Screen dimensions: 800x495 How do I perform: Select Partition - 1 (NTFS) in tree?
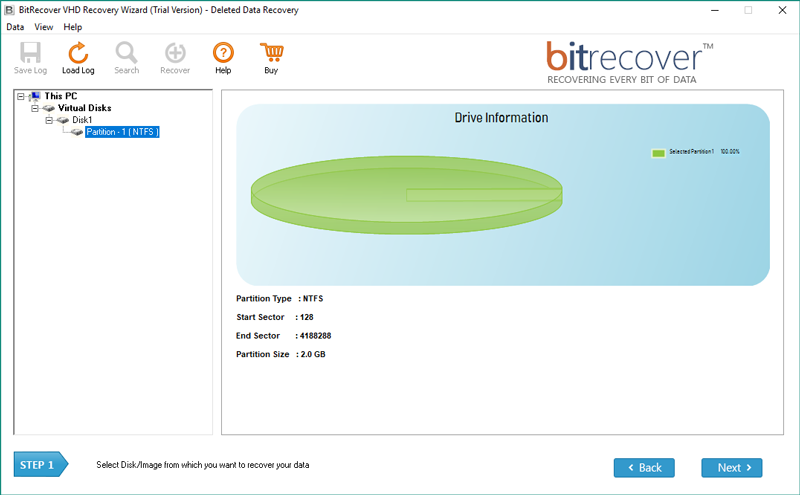[122, 132]
